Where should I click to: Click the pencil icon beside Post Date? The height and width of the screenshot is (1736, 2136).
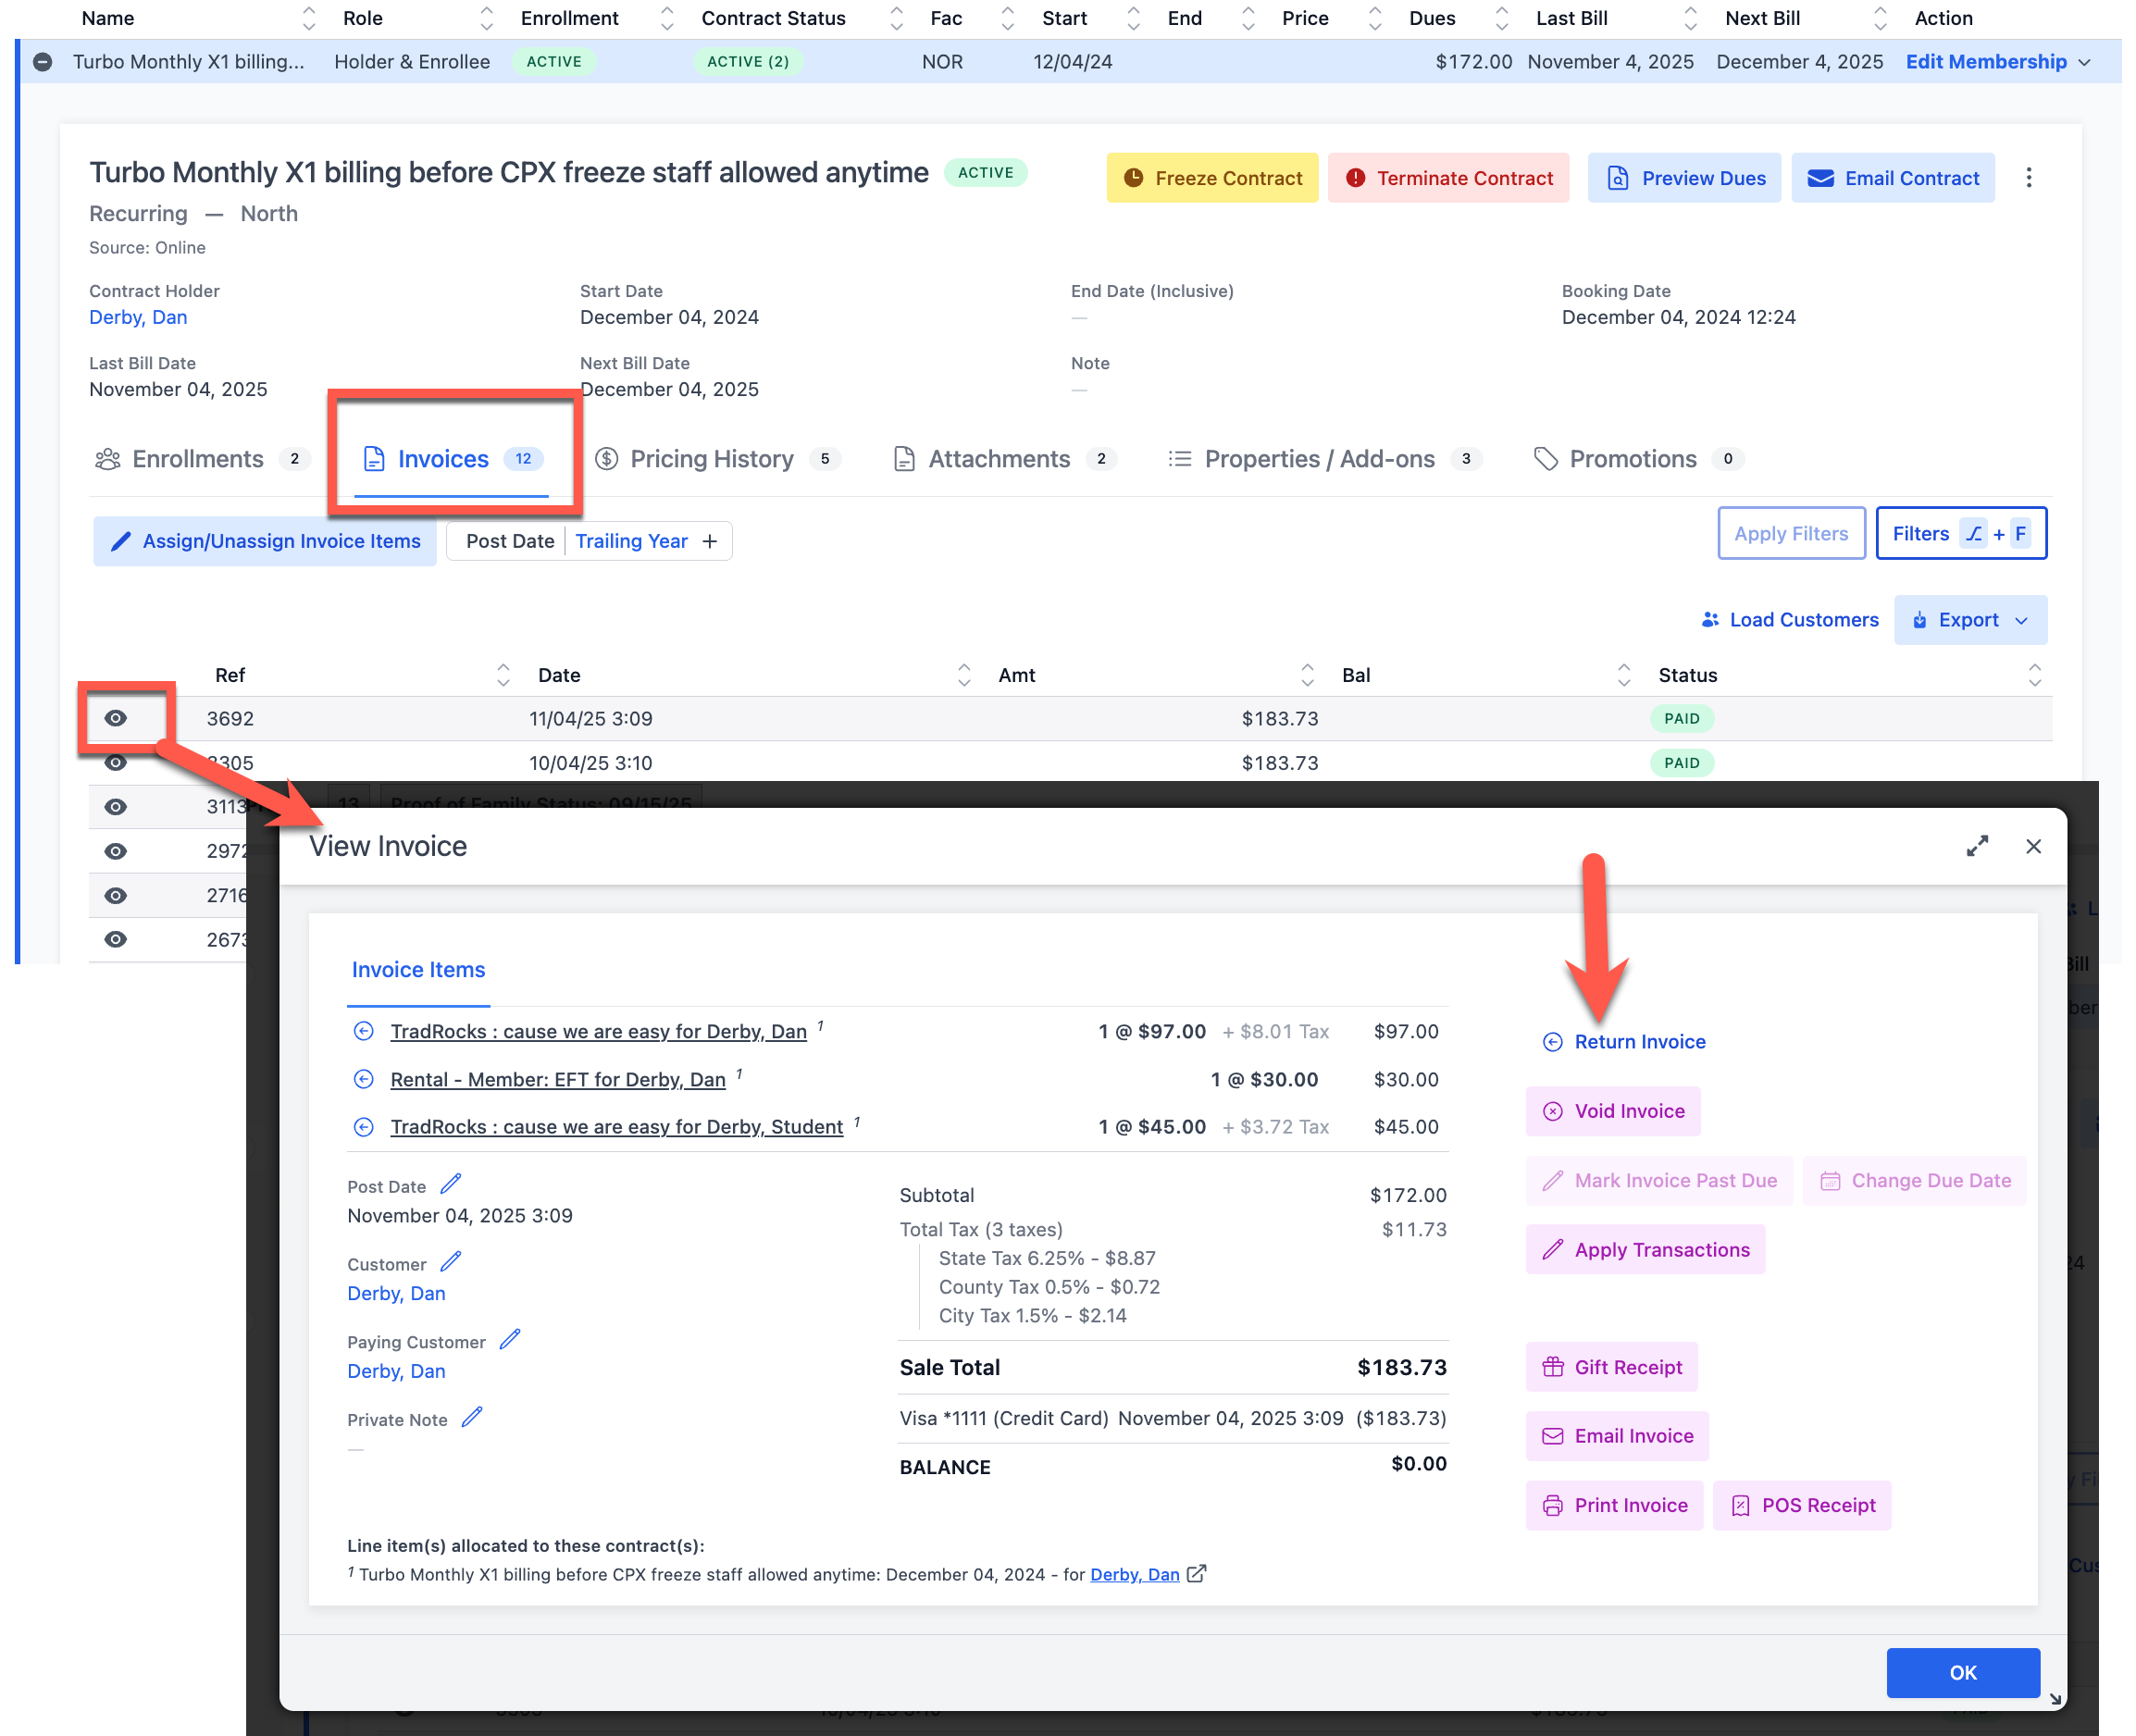451,1185
